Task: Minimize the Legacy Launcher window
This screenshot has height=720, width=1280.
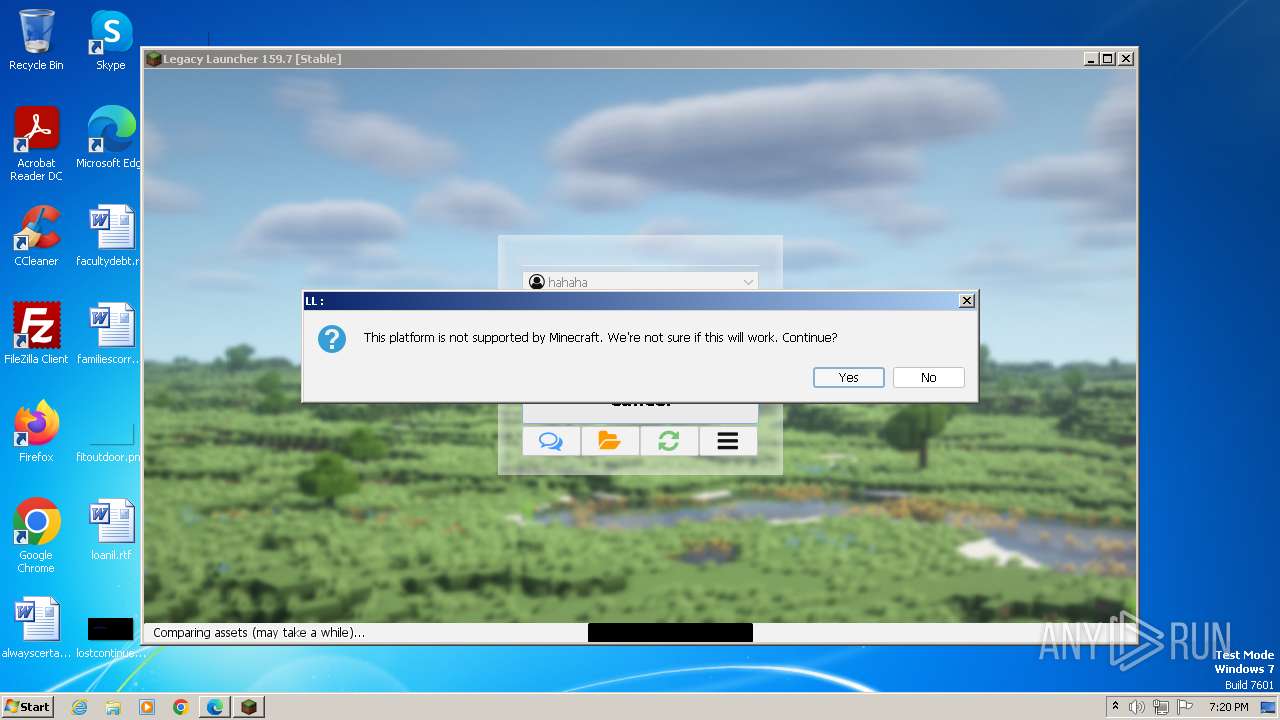Action: [1090, 59]
